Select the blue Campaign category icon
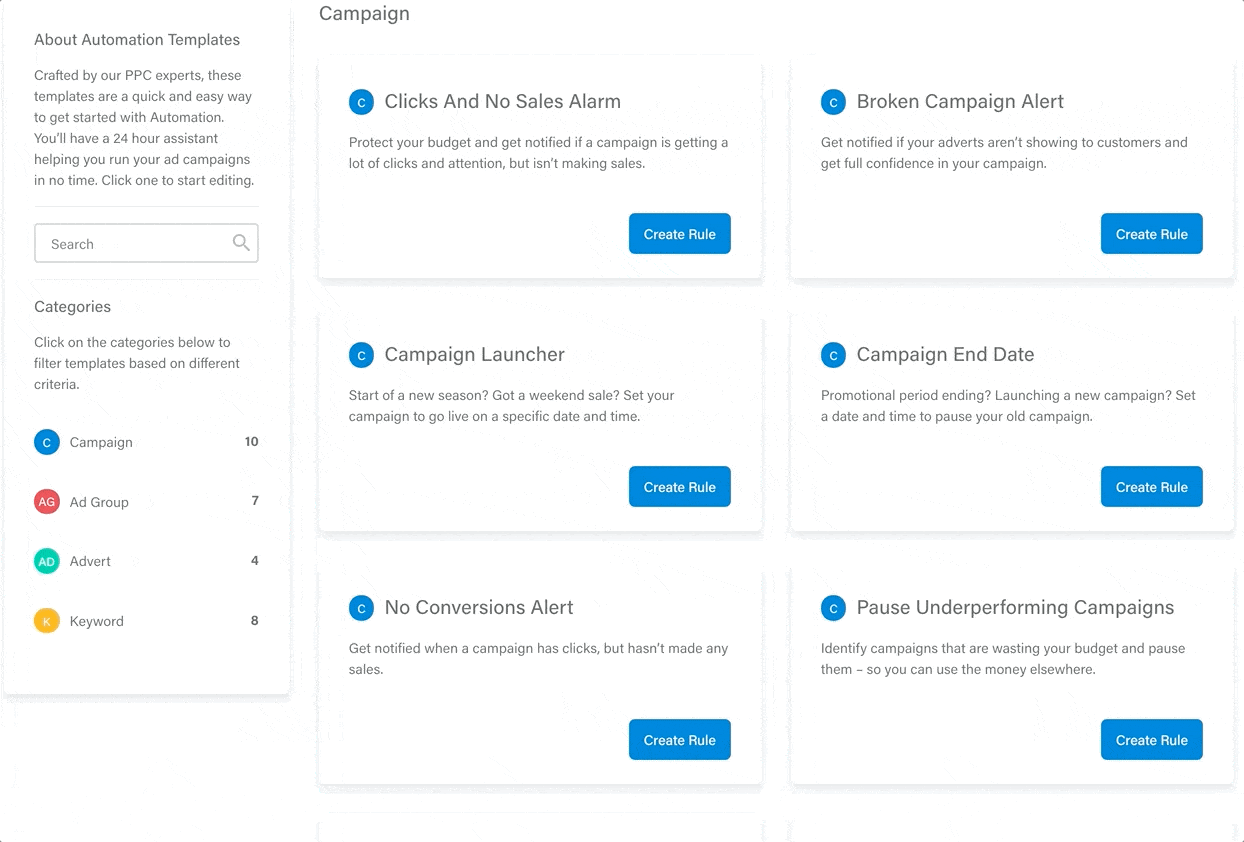Viewport: 1244px width, 842px height. tap(47, 442)
